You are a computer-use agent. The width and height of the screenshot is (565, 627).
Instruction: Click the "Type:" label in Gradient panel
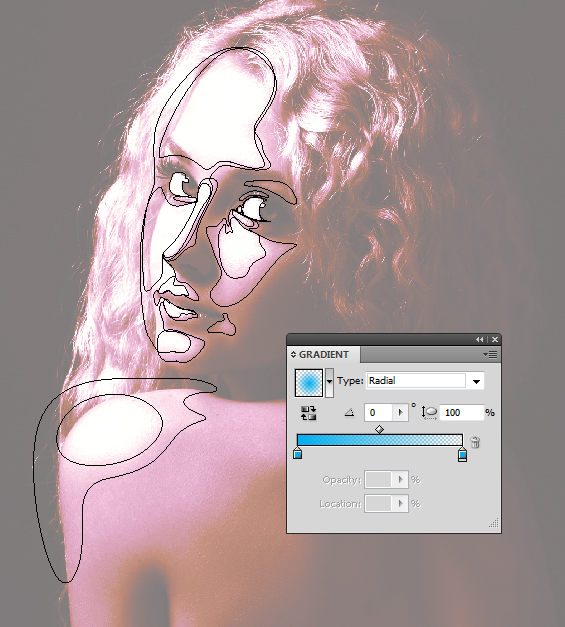pos(350,381)
